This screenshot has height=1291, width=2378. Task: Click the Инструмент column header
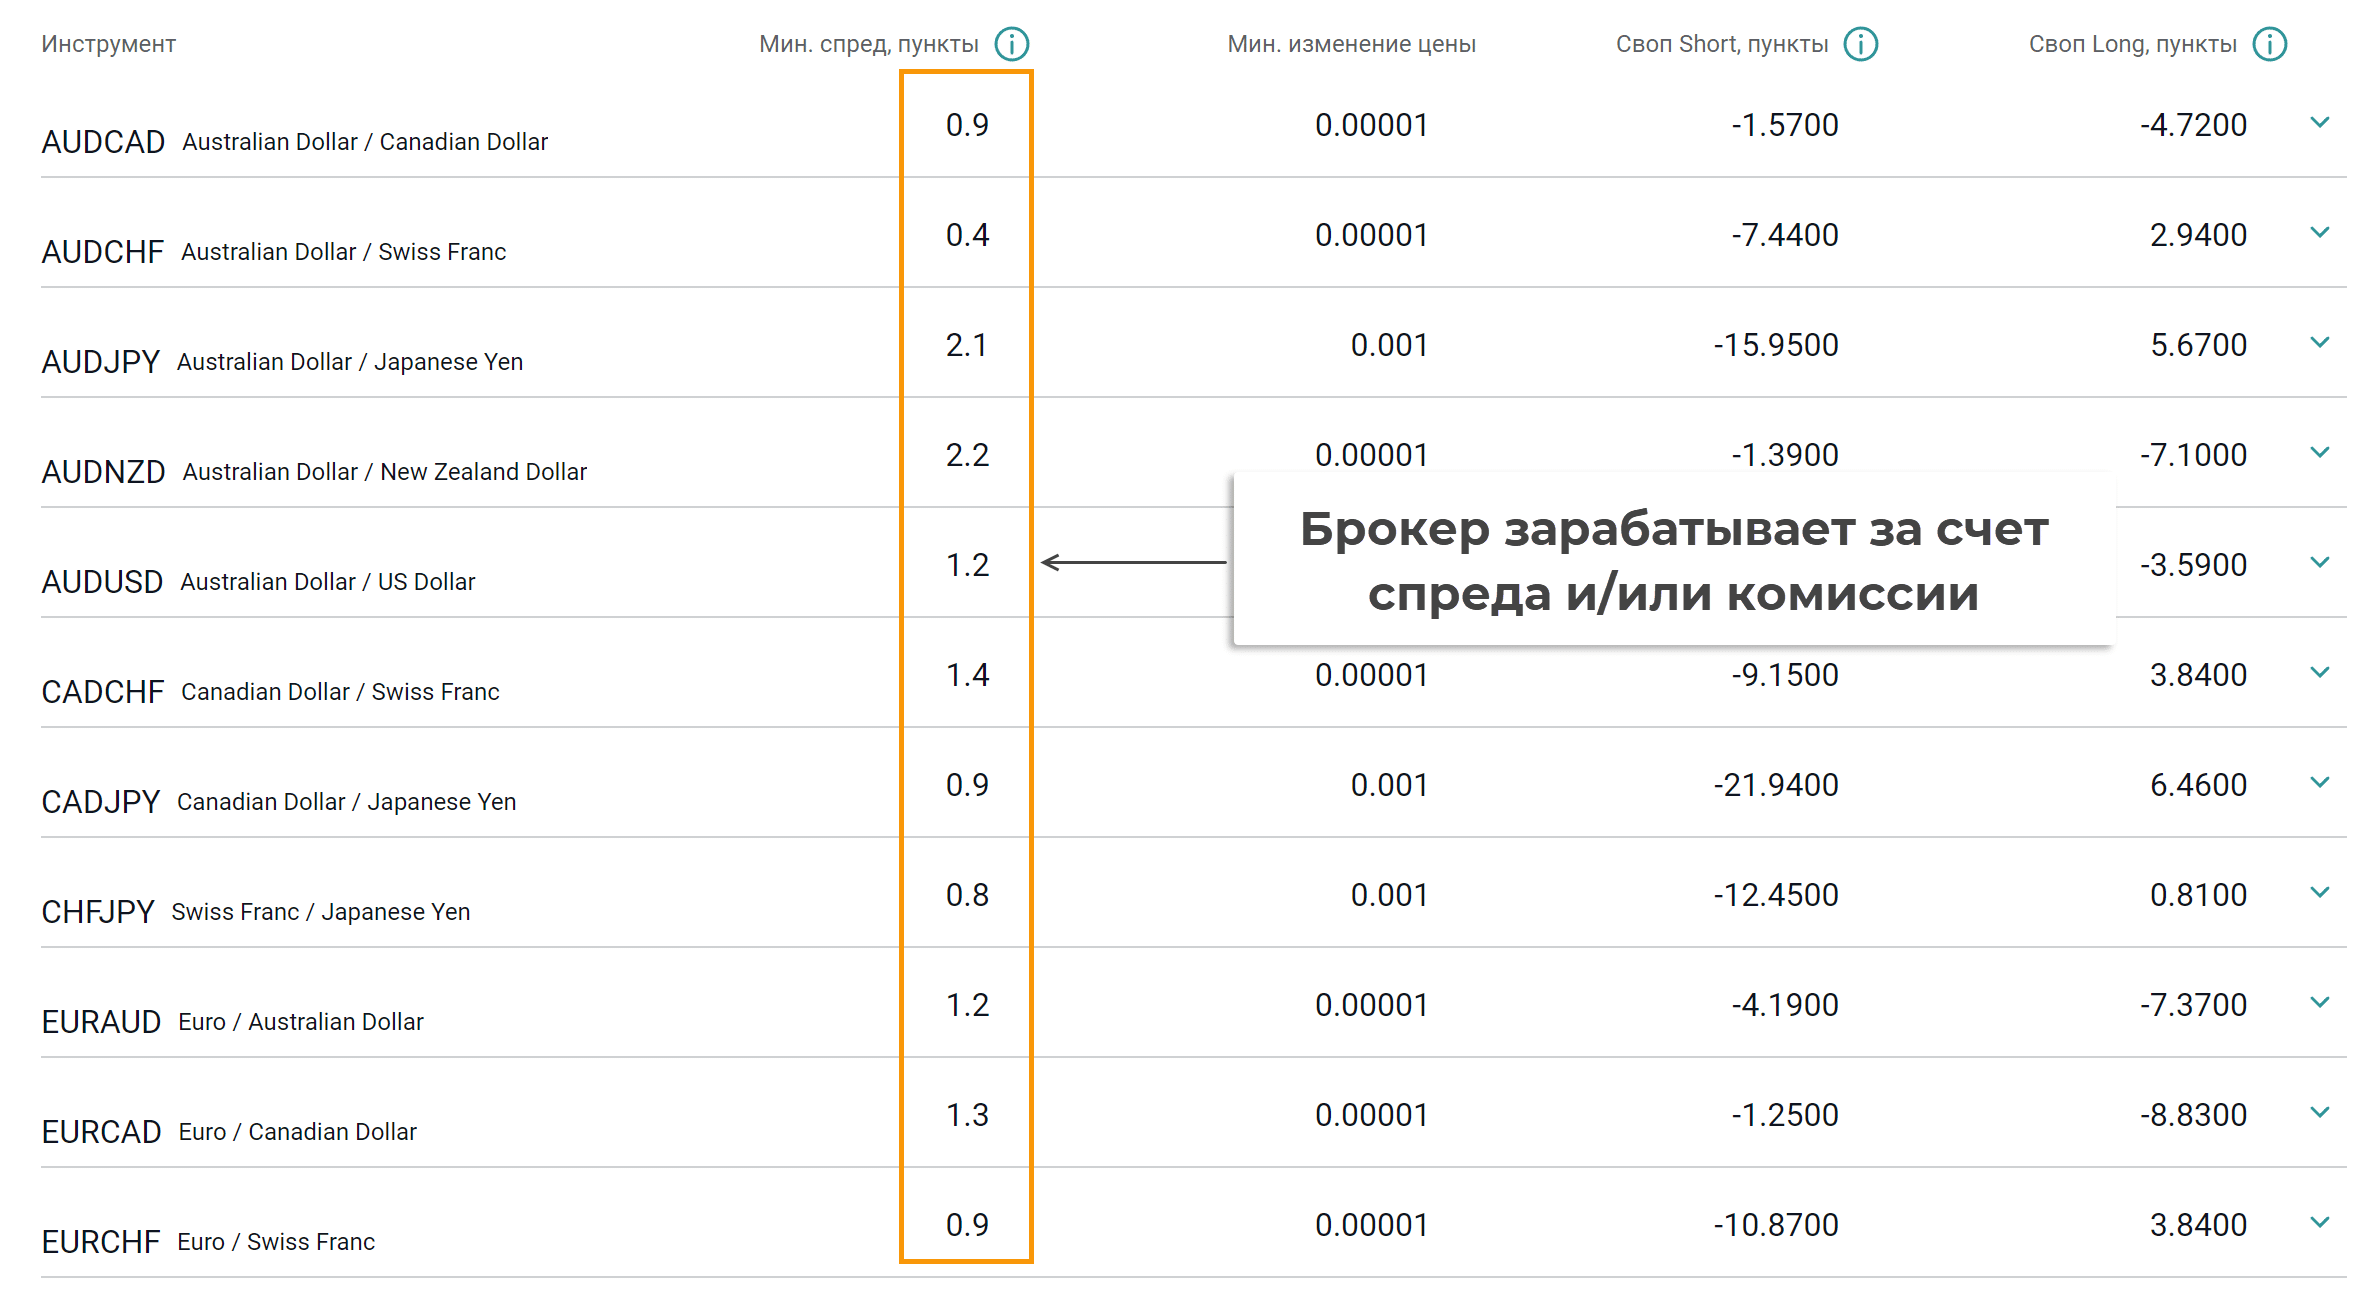[108, 44]
